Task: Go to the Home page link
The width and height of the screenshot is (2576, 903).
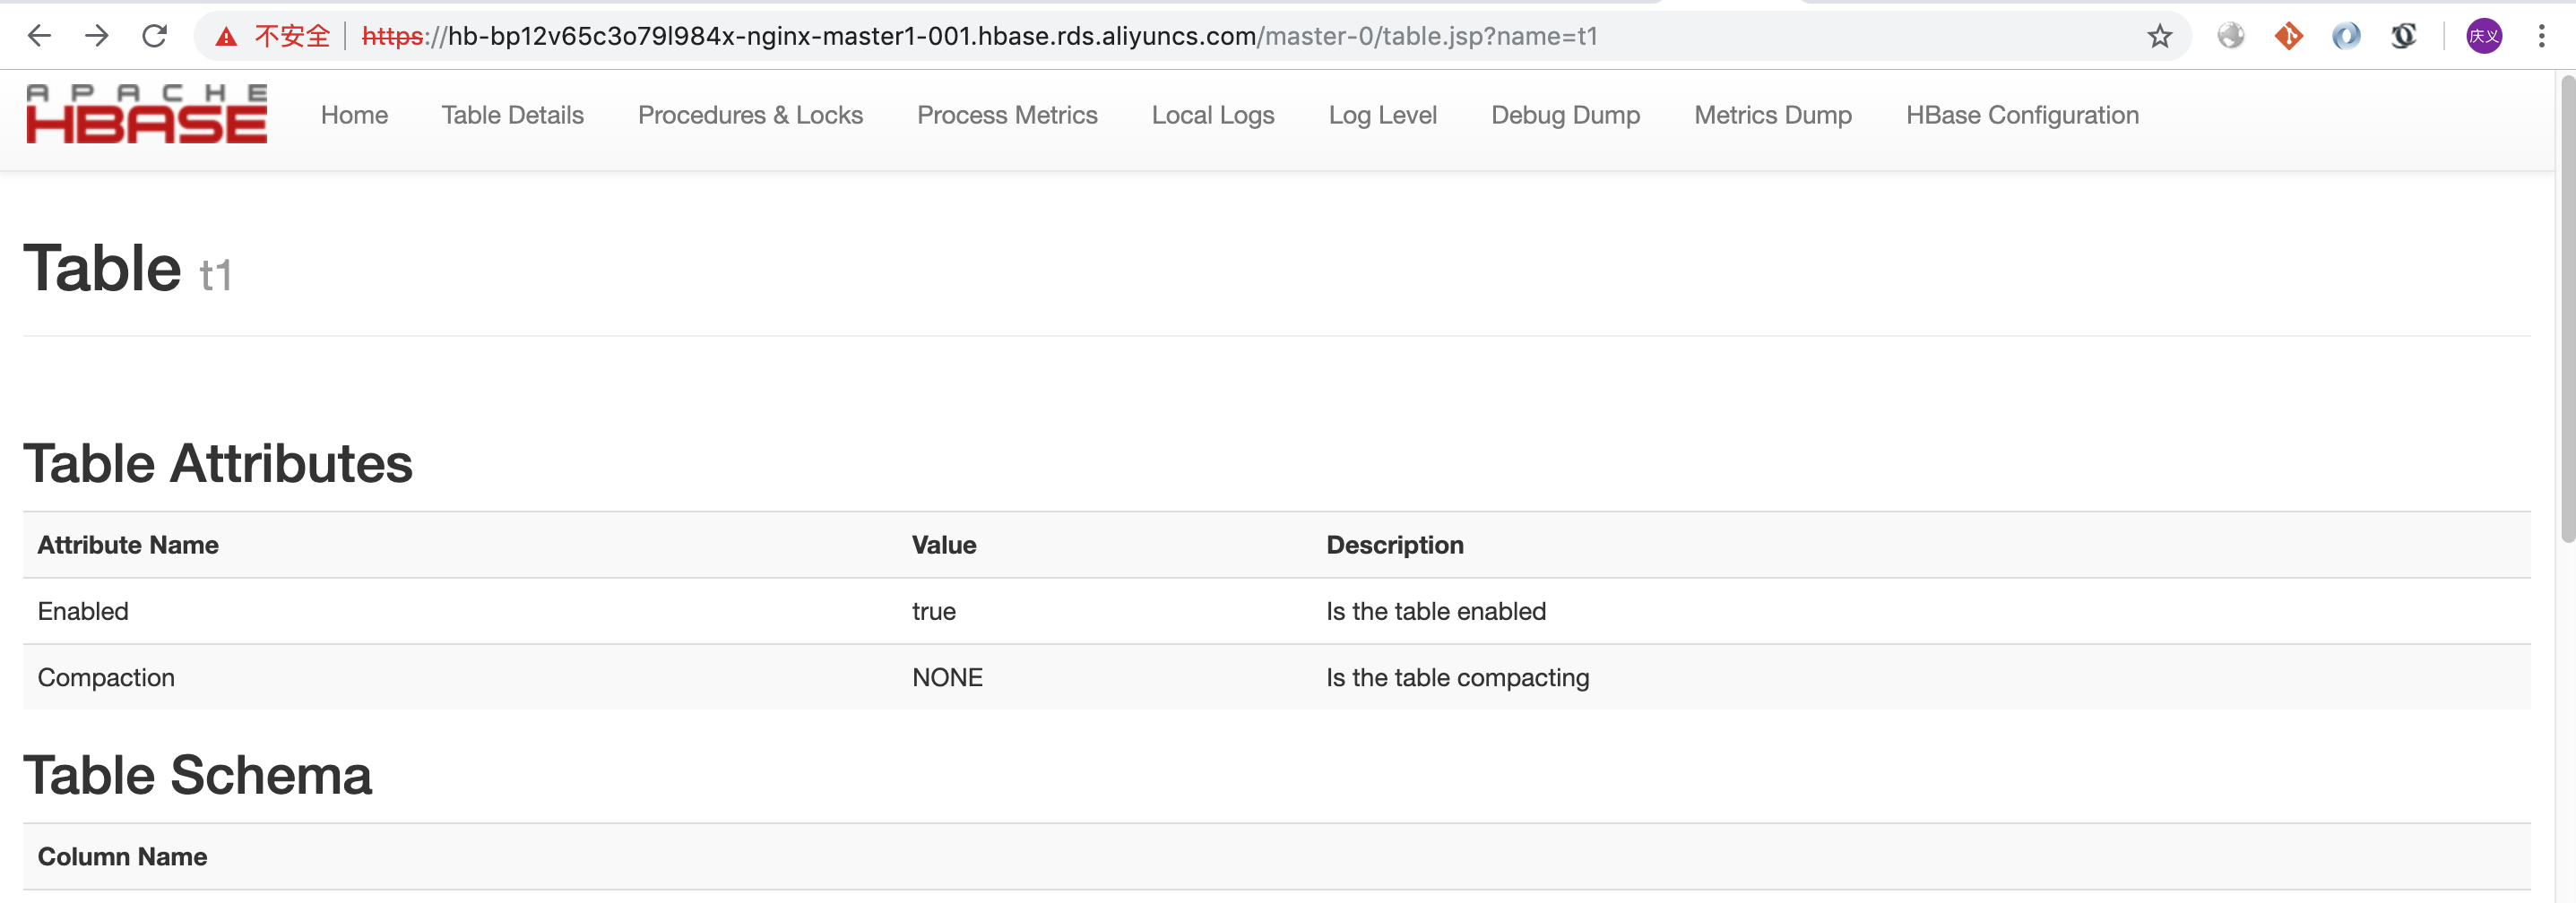Action: 354,116
